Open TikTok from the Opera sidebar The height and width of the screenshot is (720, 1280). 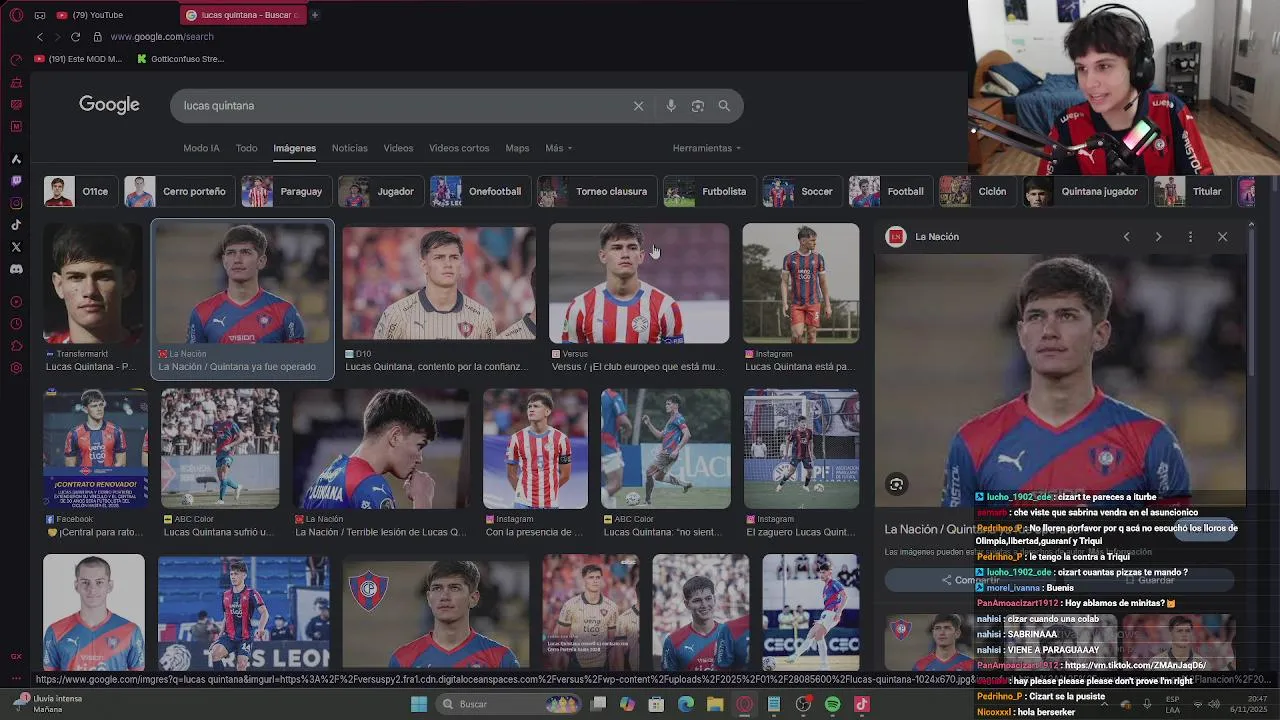point(16,225)
